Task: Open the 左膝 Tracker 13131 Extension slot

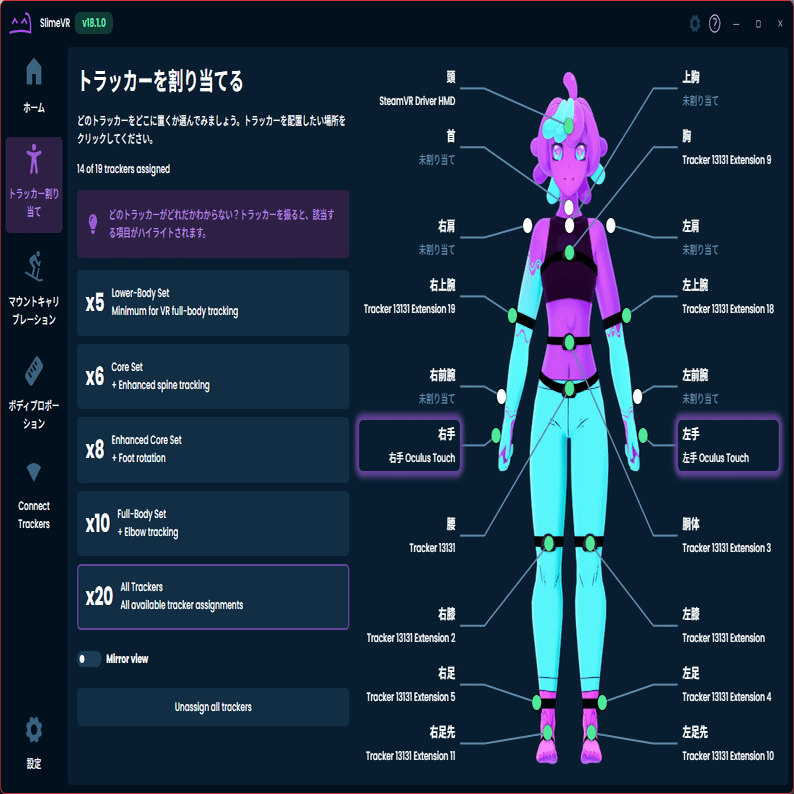Action: [728, 625]
